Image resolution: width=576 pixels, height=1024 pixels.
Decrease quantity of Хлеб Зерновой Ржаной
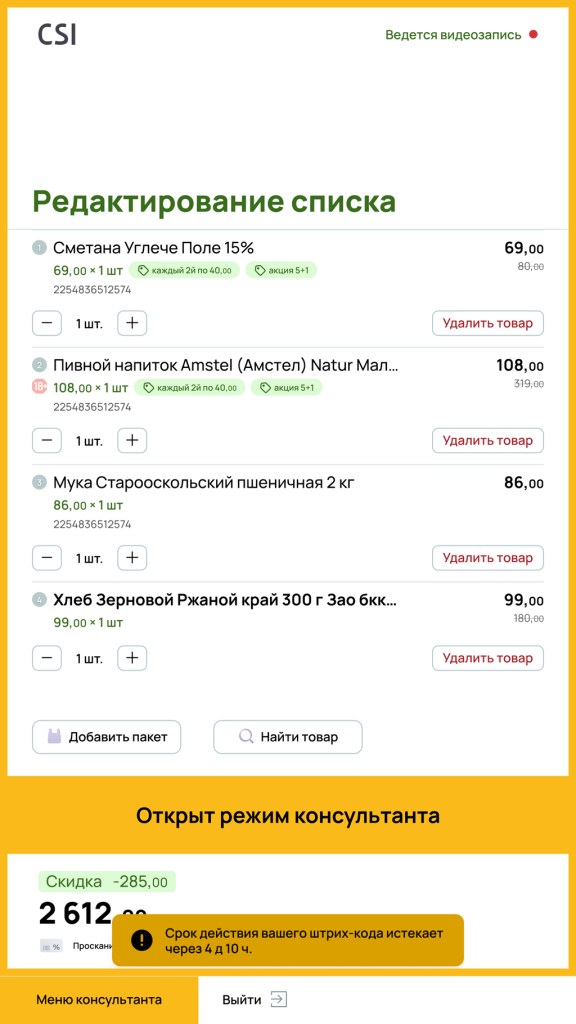[47, 658]
